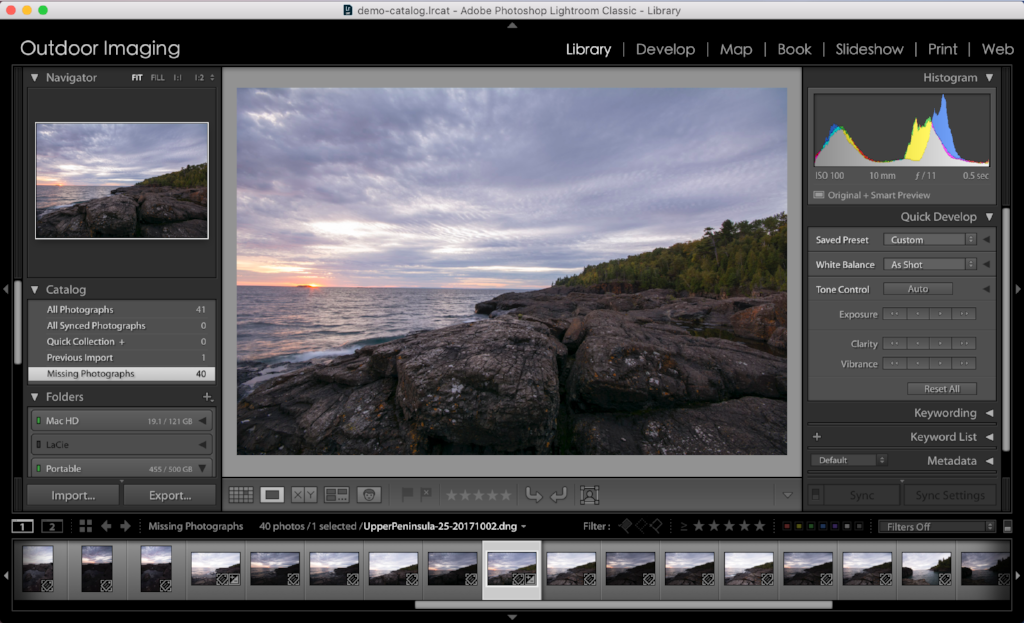The height and width of the screenshot is (623, 1024).
Task: Collapse the Histogram panel
Action: (x=989, y=77)
